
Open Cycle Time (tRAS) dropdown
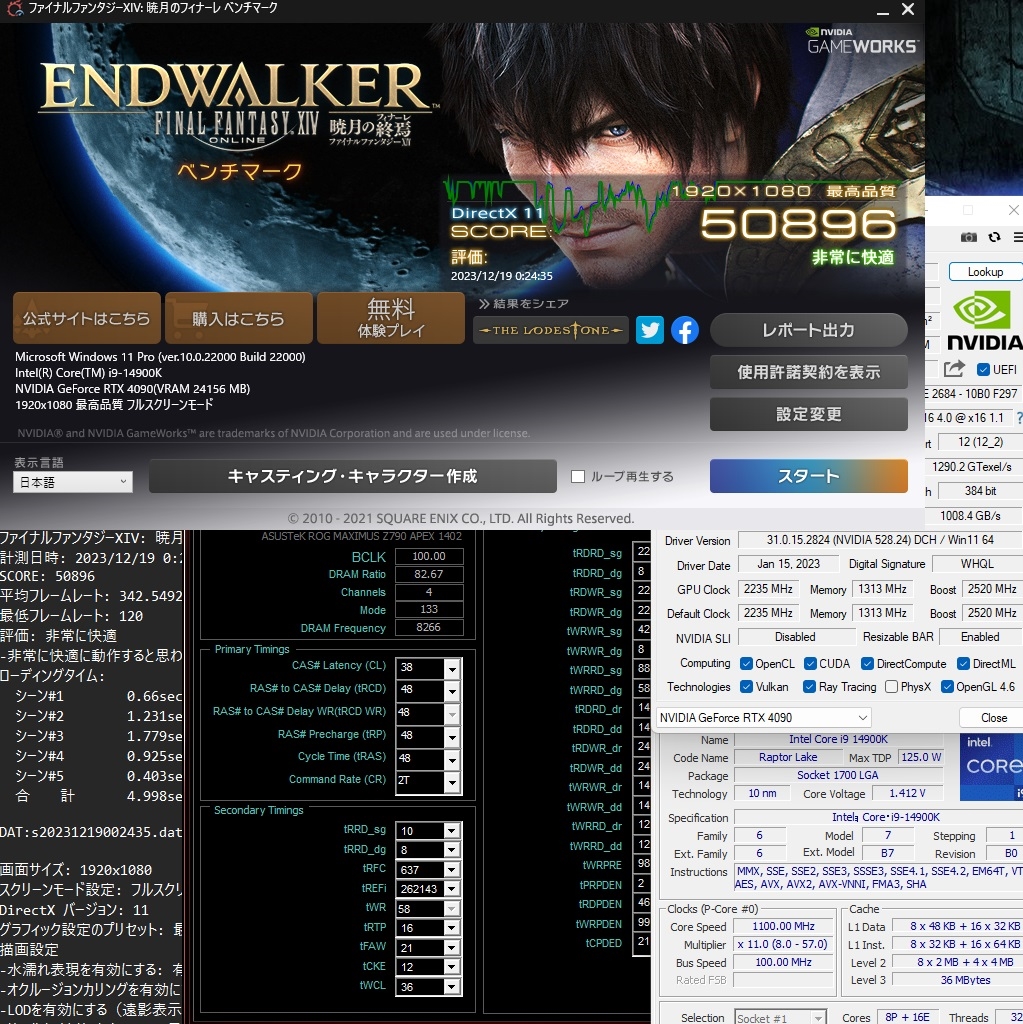pos(451,760)
